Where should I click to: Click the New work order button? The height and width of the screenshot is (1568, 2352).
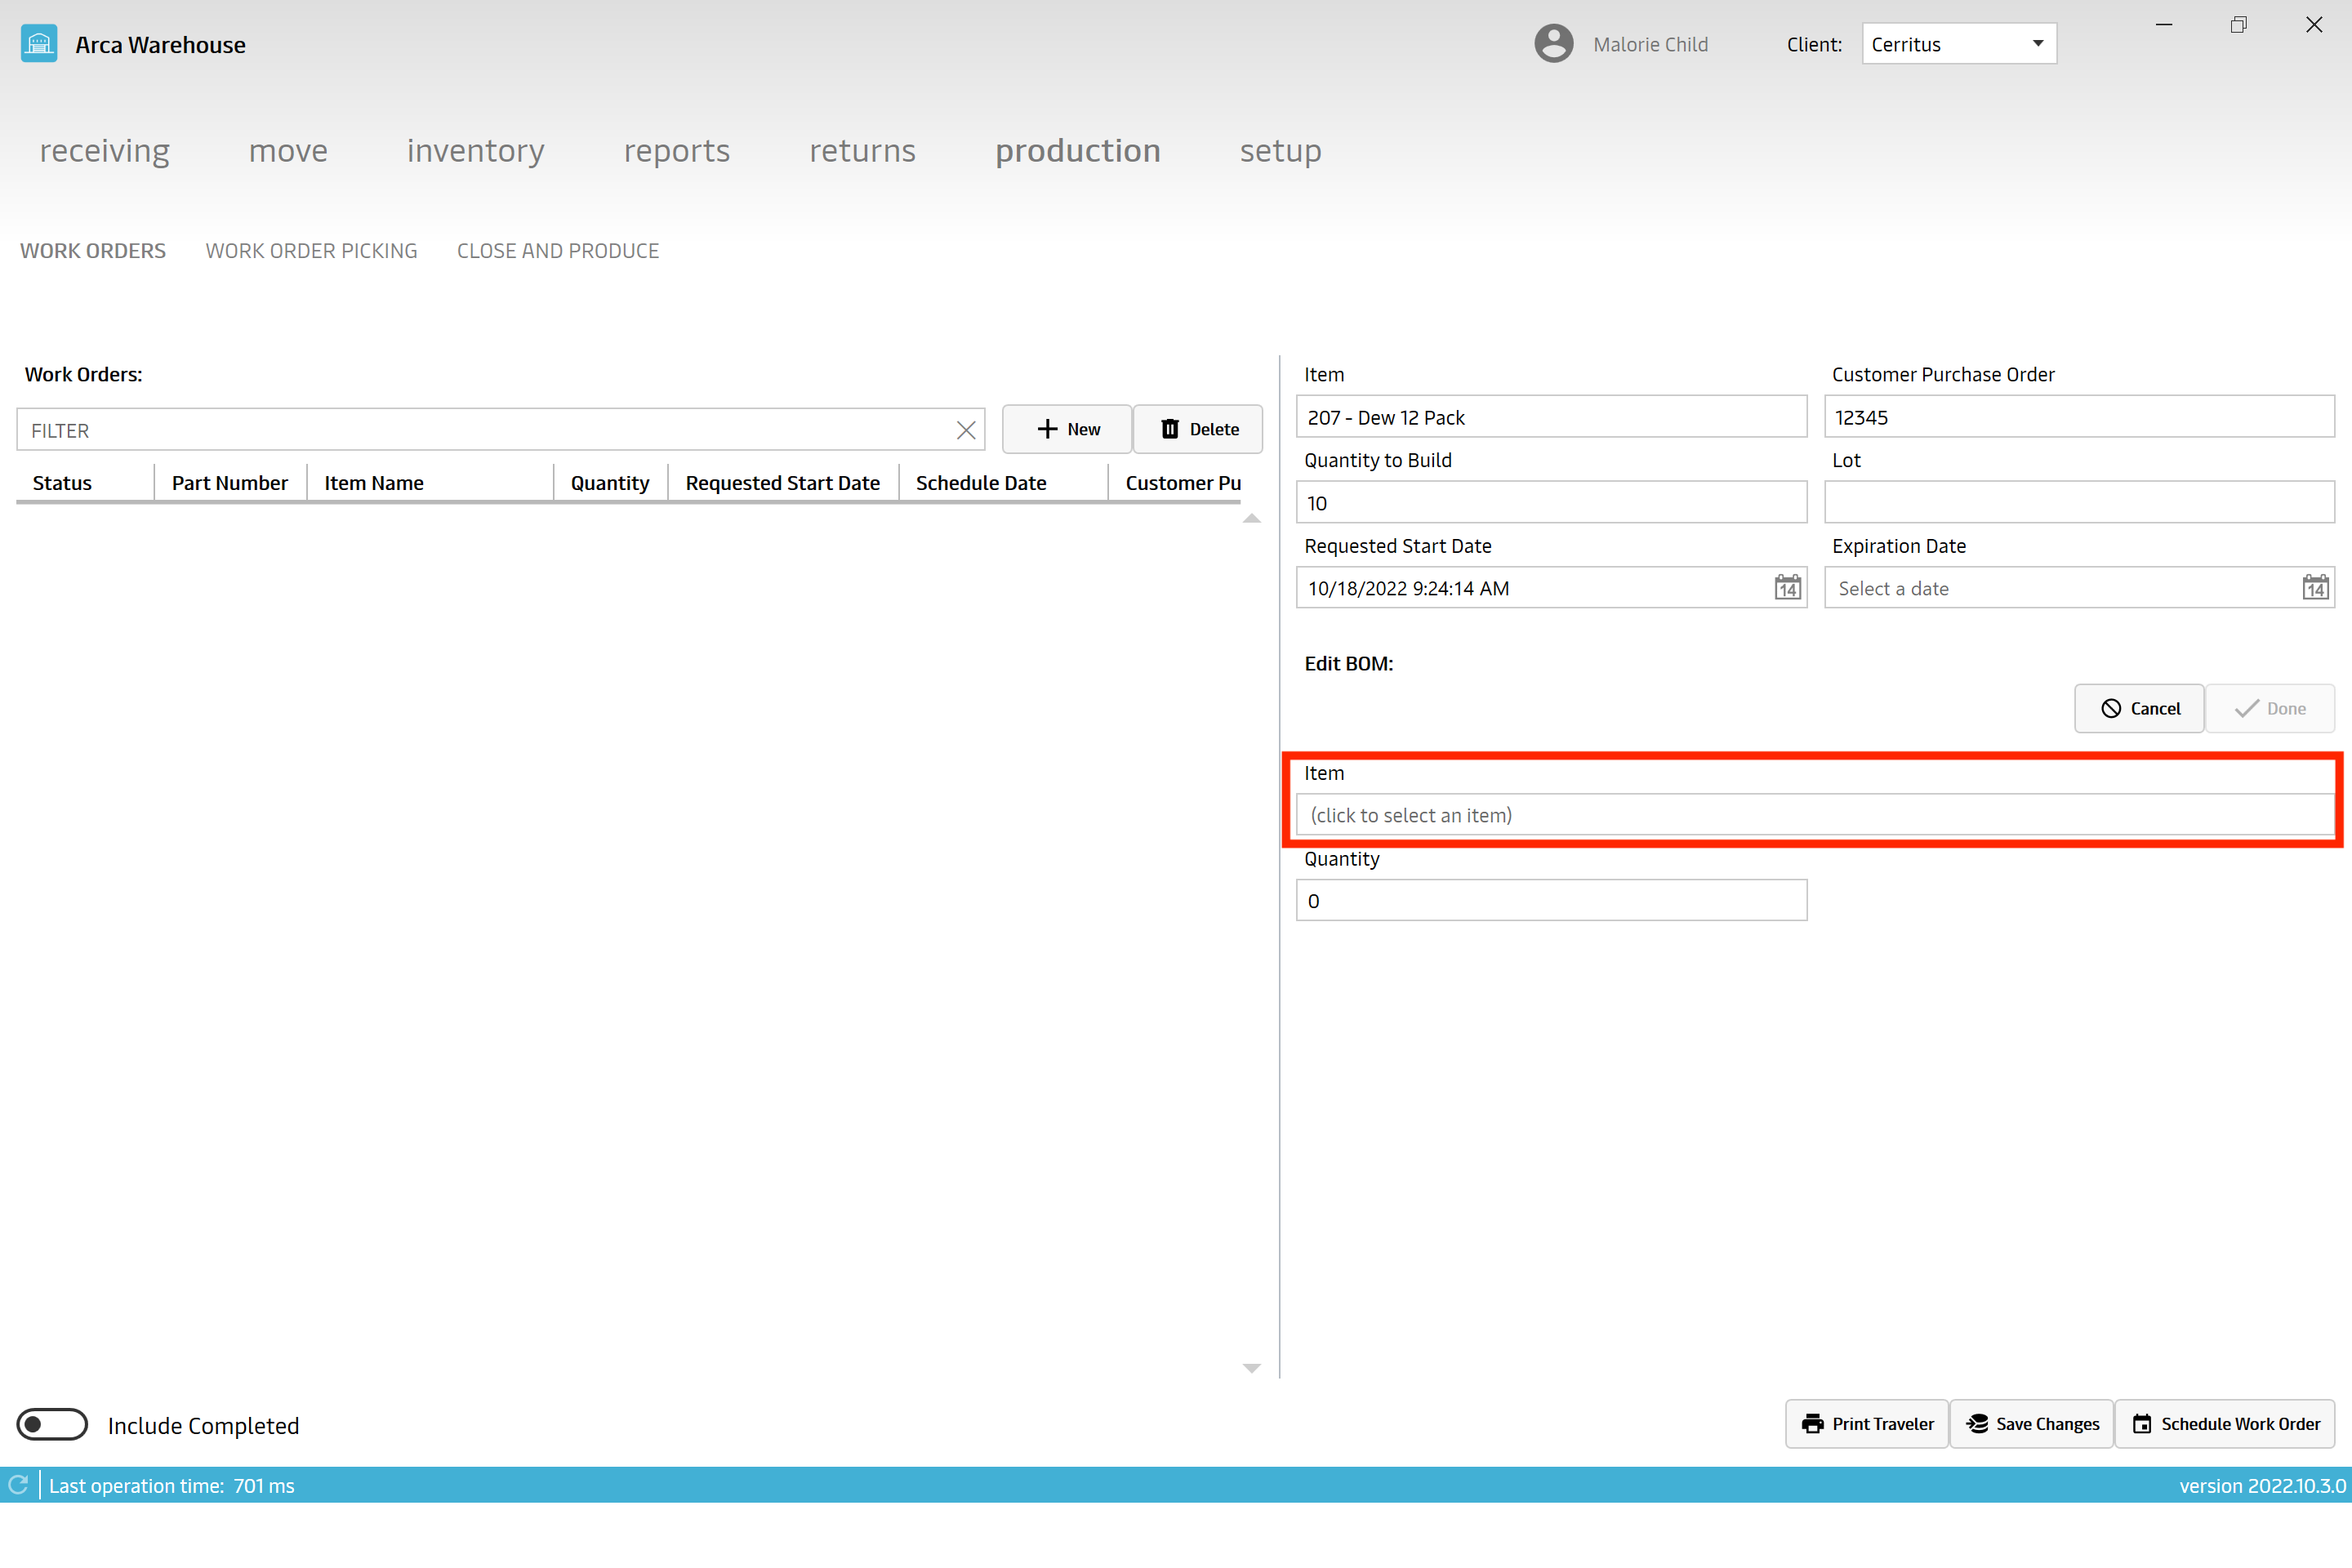pyautogui.click(x=1067, y=429)
